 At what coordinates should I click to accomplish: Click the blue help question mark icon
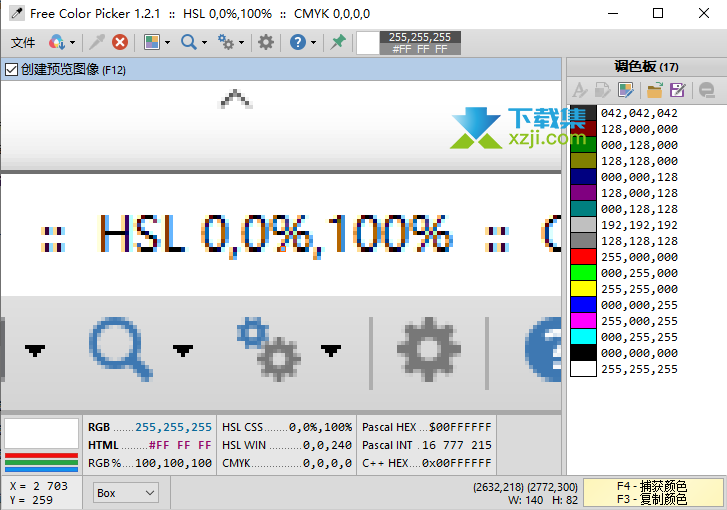pos(298,42)
